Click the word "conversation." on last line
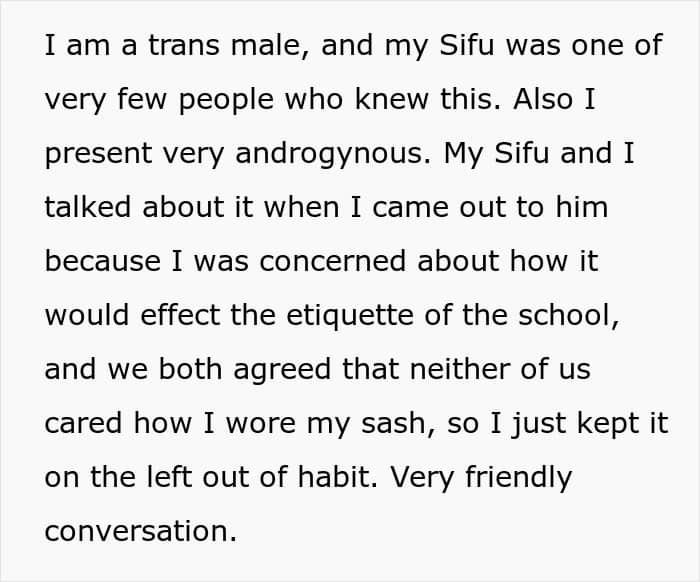The height and width of the screenshot is (582, 700). 141,531
